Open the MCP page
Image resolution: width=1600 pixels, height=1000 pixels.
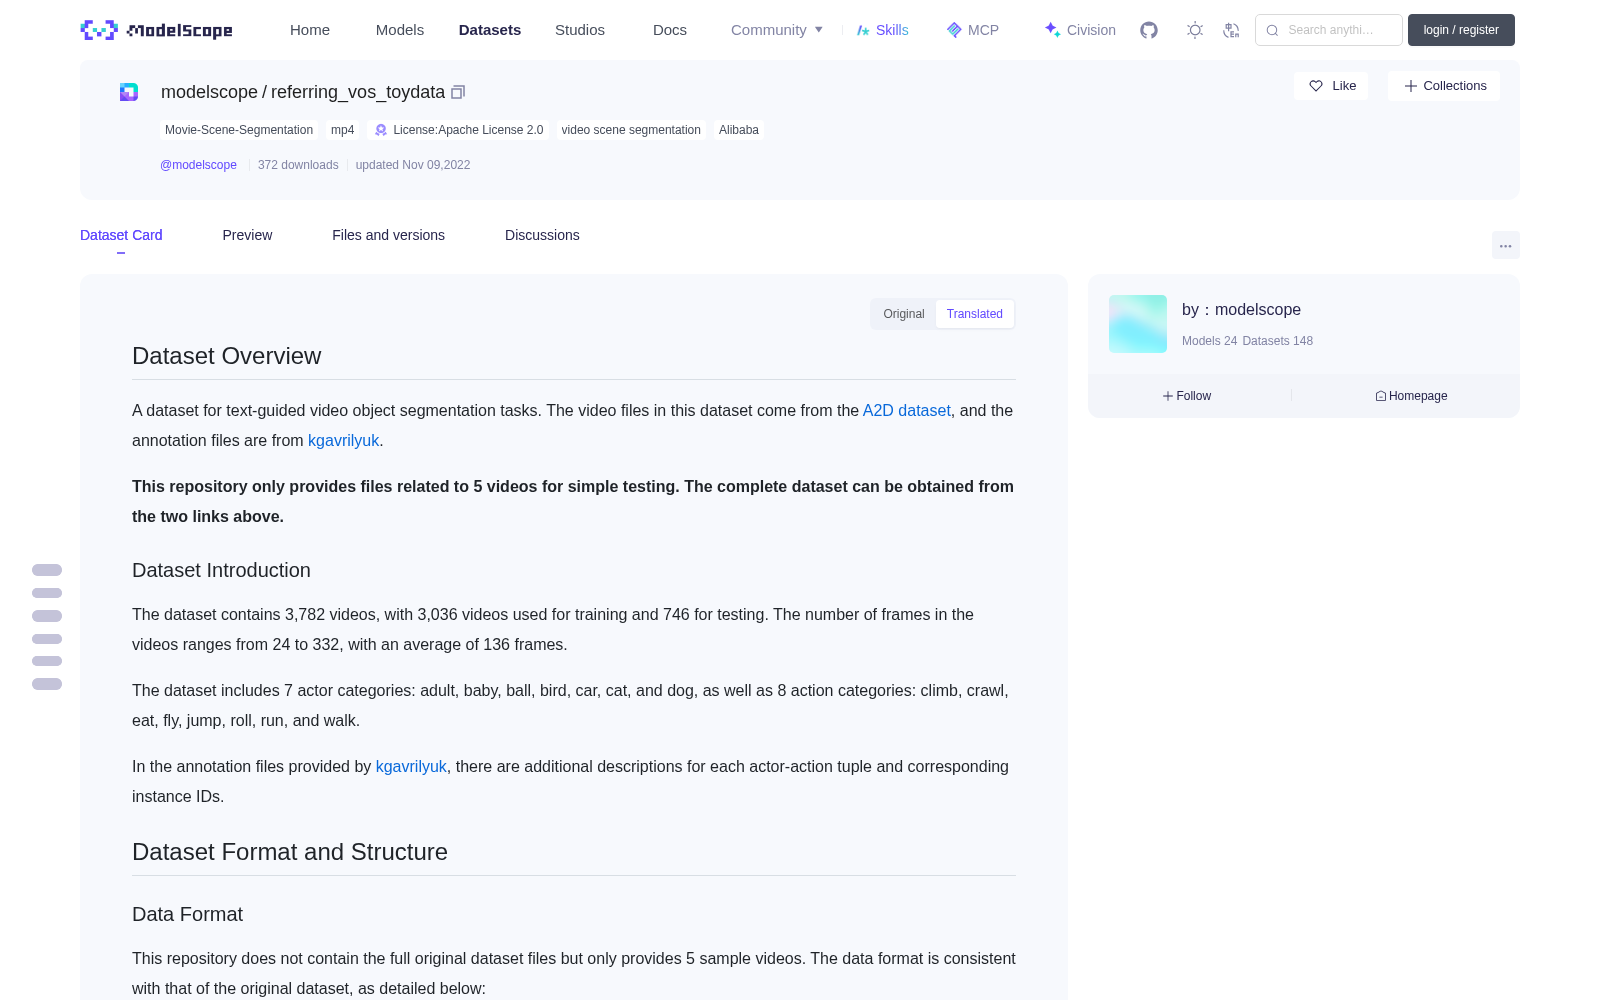tap(972, 30)
